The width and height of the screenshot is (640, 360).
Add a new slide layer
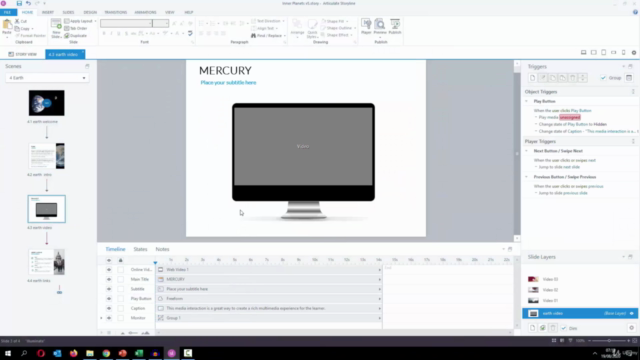click(533, 328)
